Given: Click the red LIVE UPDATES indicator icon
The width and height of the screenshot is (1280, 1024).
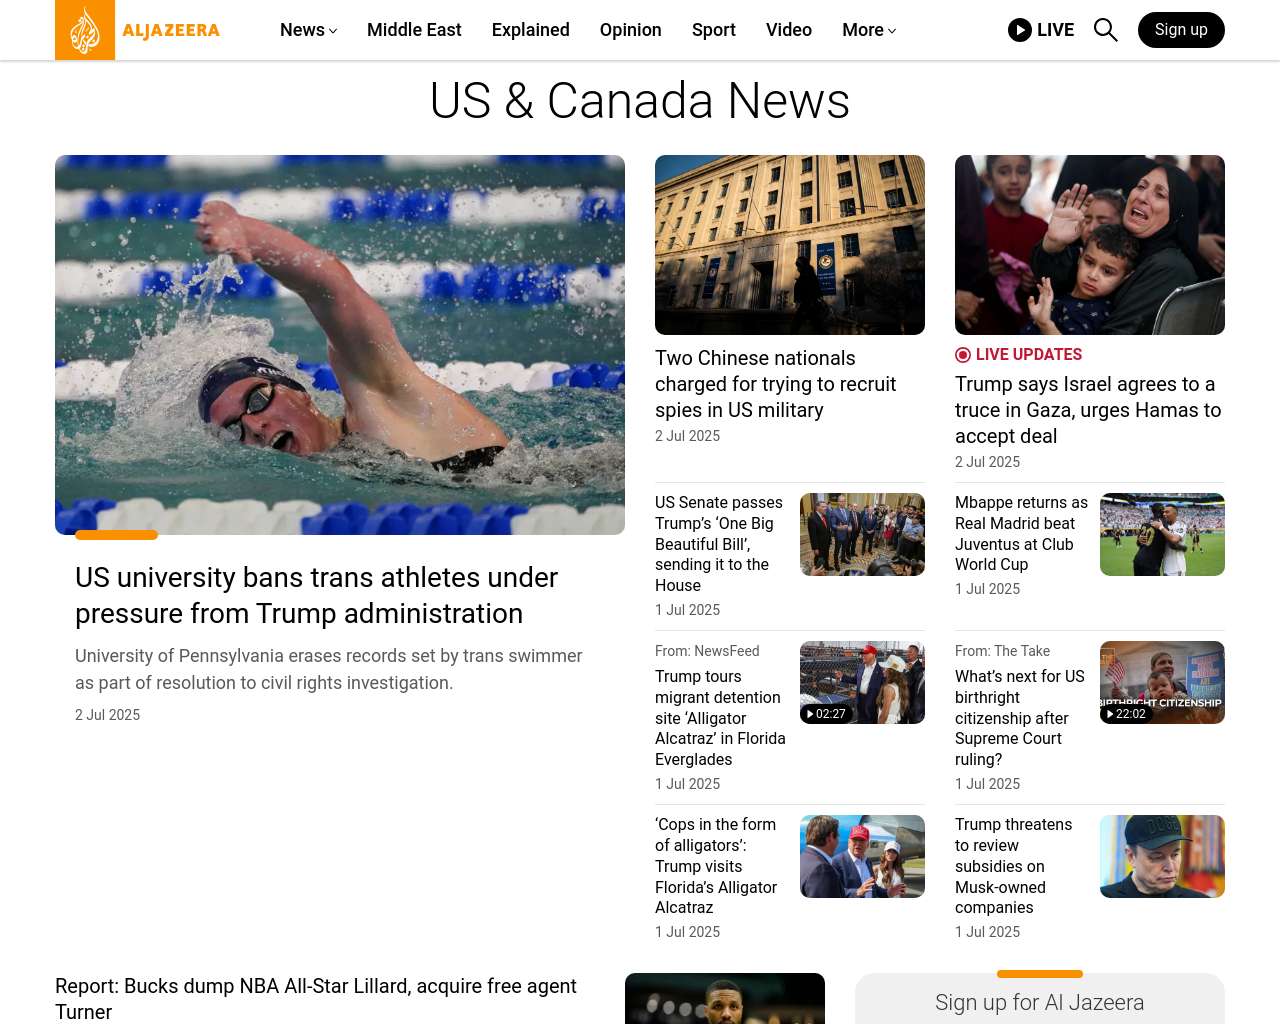Looking at the screenshot, I should (963, 355).
